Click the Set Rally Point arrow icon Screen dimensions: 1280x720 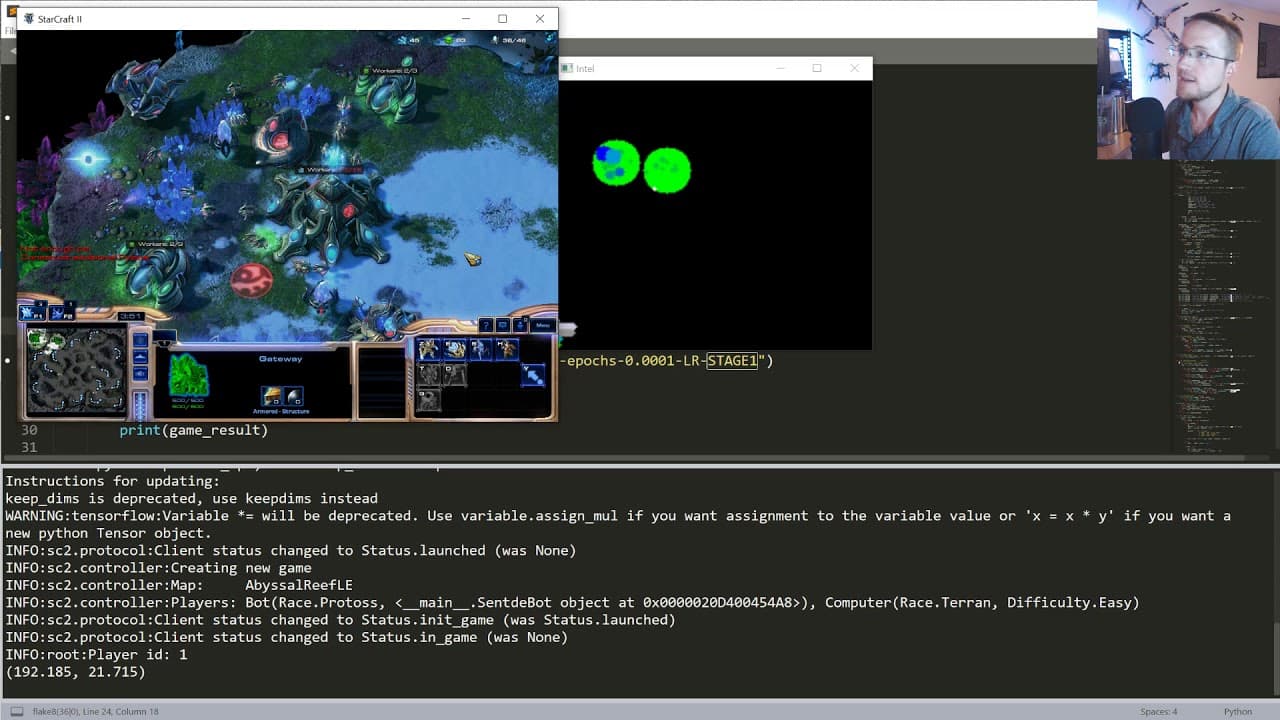point(534,375)
